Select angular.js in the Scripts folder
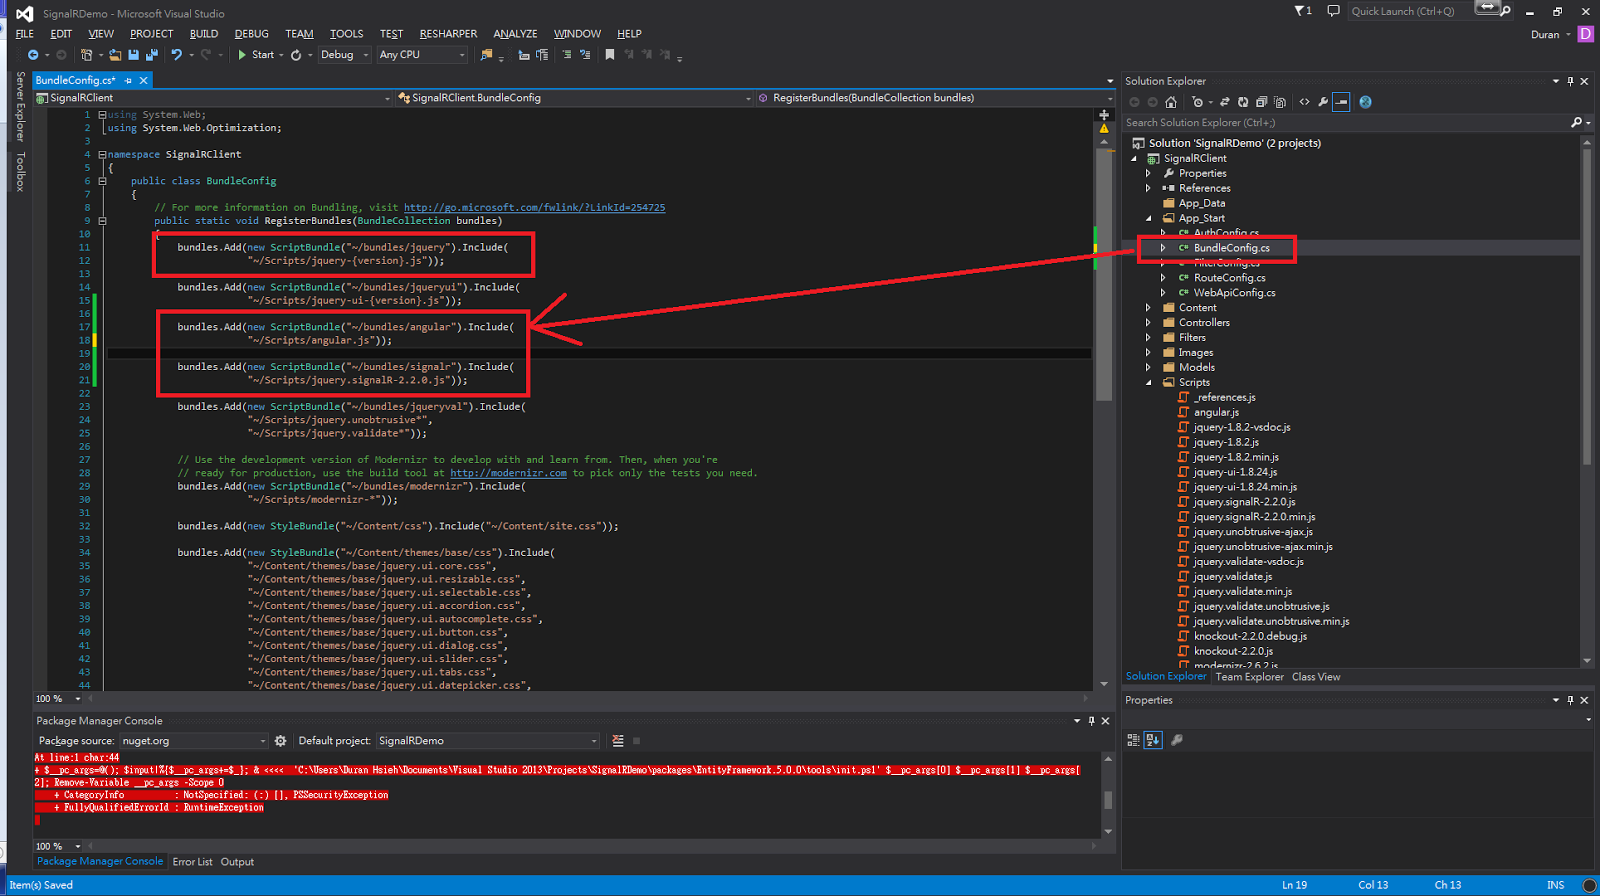 (x=1216, y=412)
